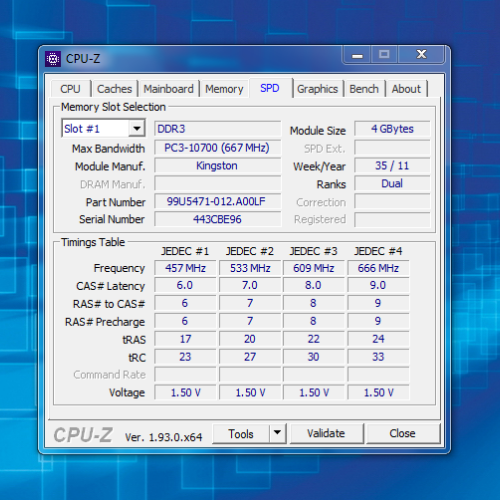This screenshot has height=500, width=500.
Task: Go to the Mainboard tab
Action: tap(168, 89)
